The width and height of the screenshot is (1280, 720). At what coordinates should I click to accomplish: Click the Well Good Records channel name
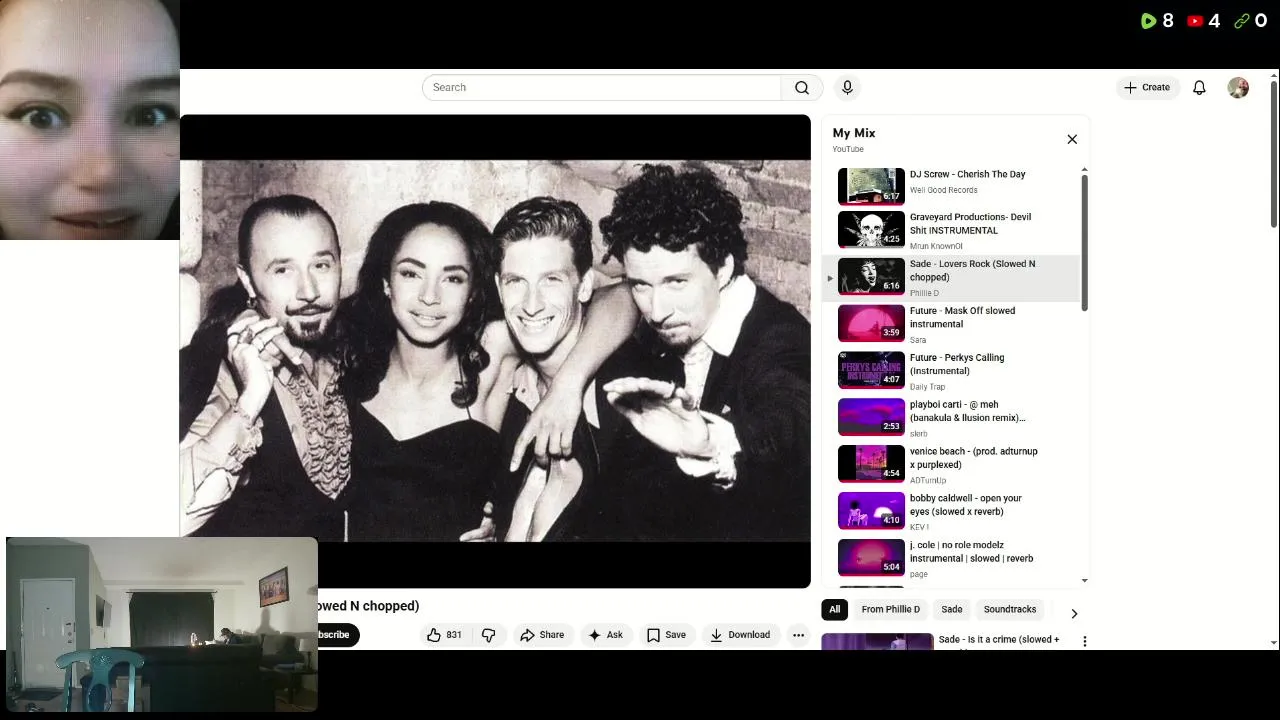point(944,190)
